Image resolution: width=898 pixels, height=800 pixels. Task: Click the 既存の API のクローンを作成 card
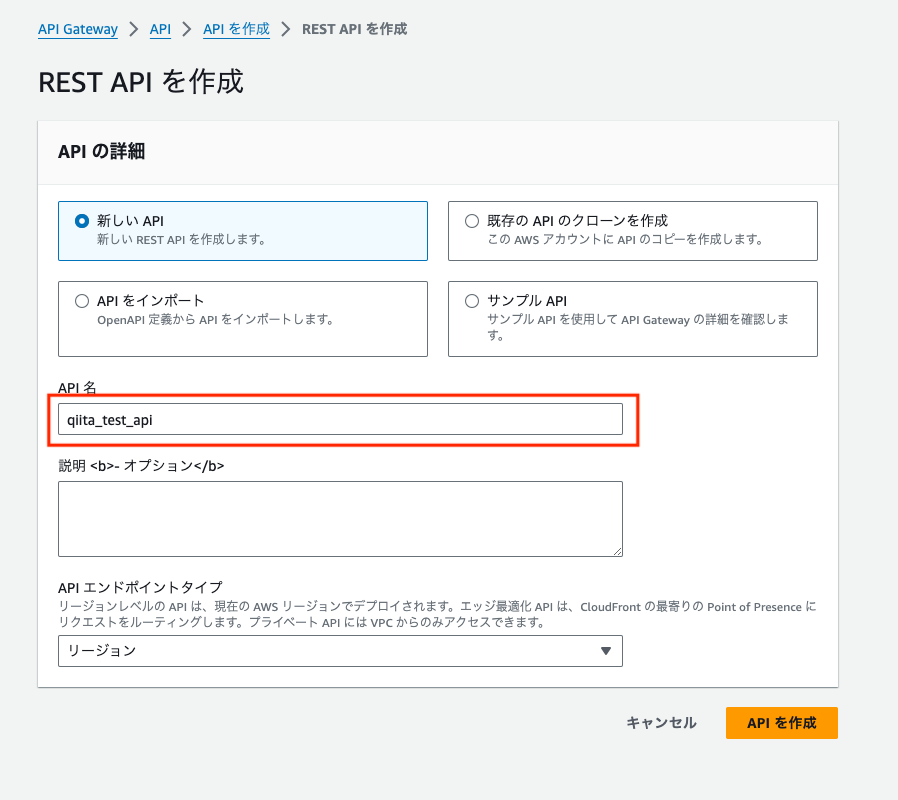click(x=633, y=230)
